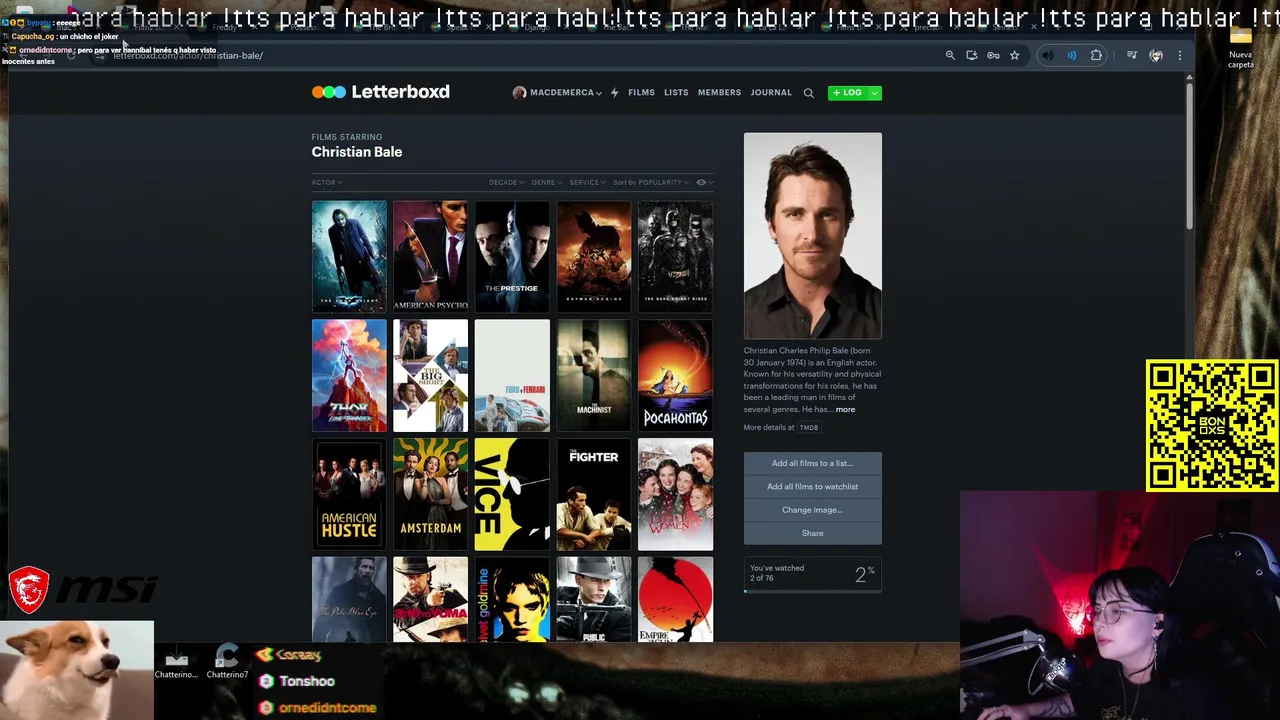This screenshot has height=720, width=1280.
Task: Click the MACDEMERCA profile avatar
Action: tap(519, 93)
